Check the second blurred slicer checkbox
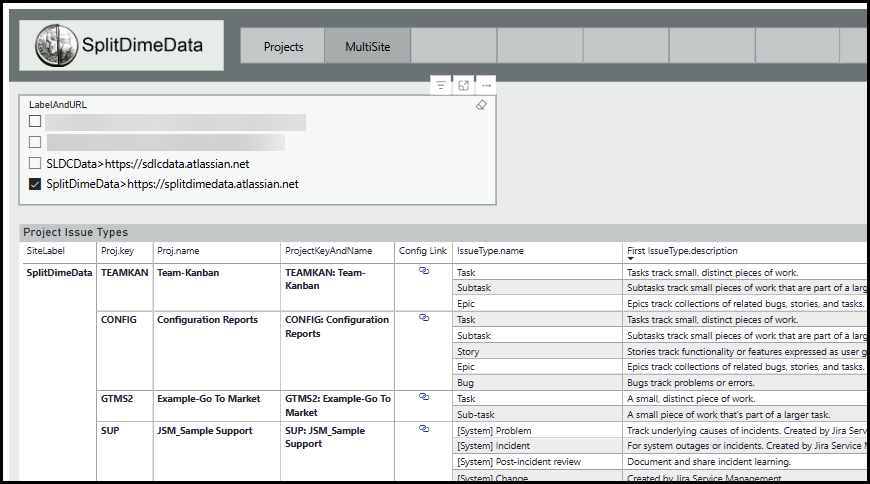Screen dimensions: 870x484 35,142
